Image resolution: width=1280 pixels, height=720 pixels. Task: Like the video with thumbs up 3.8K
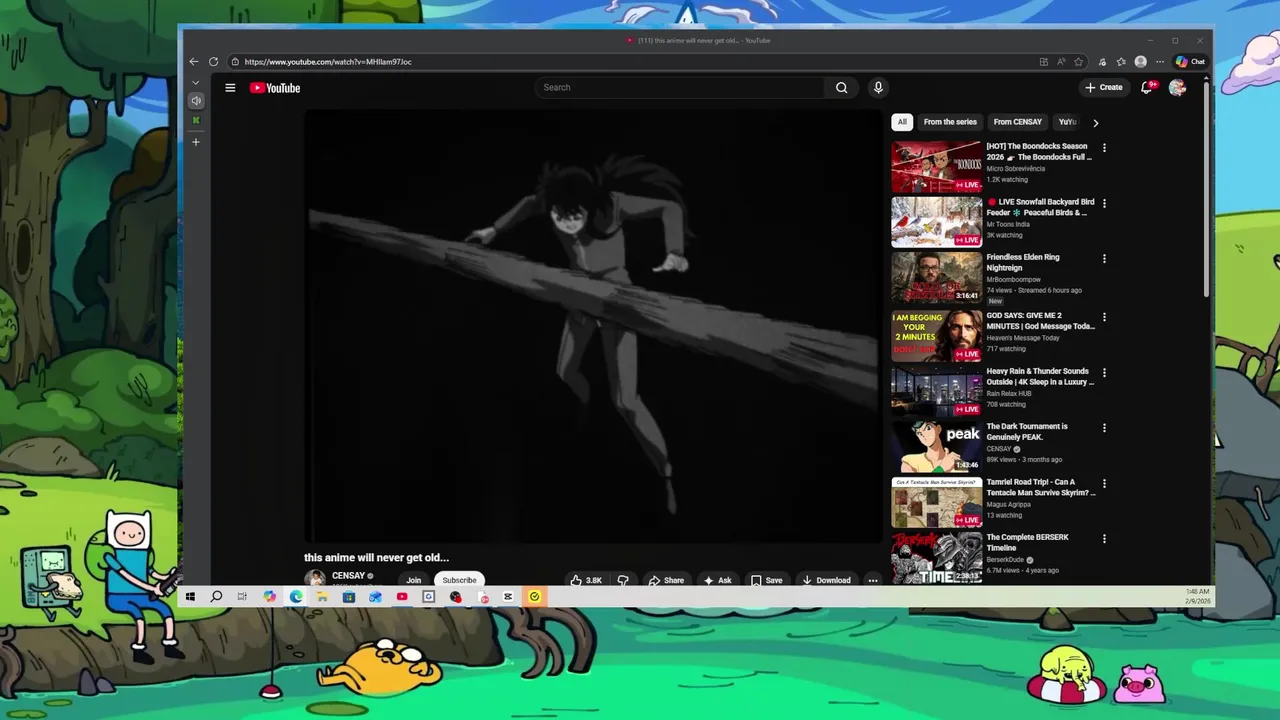click(586, 580)
